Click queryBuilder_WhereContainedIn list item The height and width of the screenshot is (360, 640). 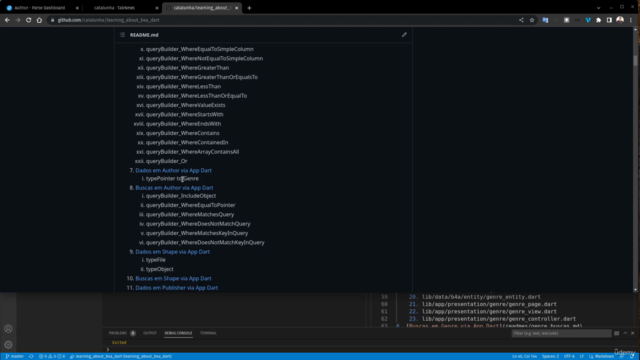click(187, 142)
